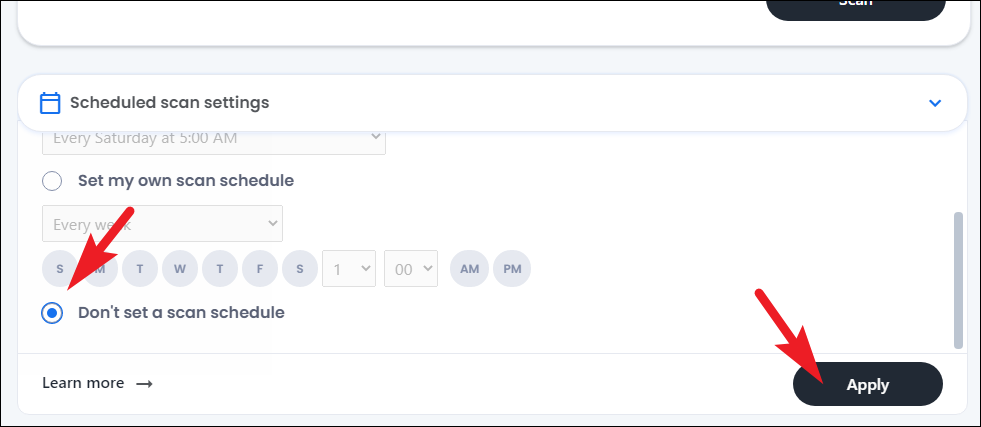Toggle the Thursday day circle
This screenshot has height=427, width=981.
click(220, 268)
